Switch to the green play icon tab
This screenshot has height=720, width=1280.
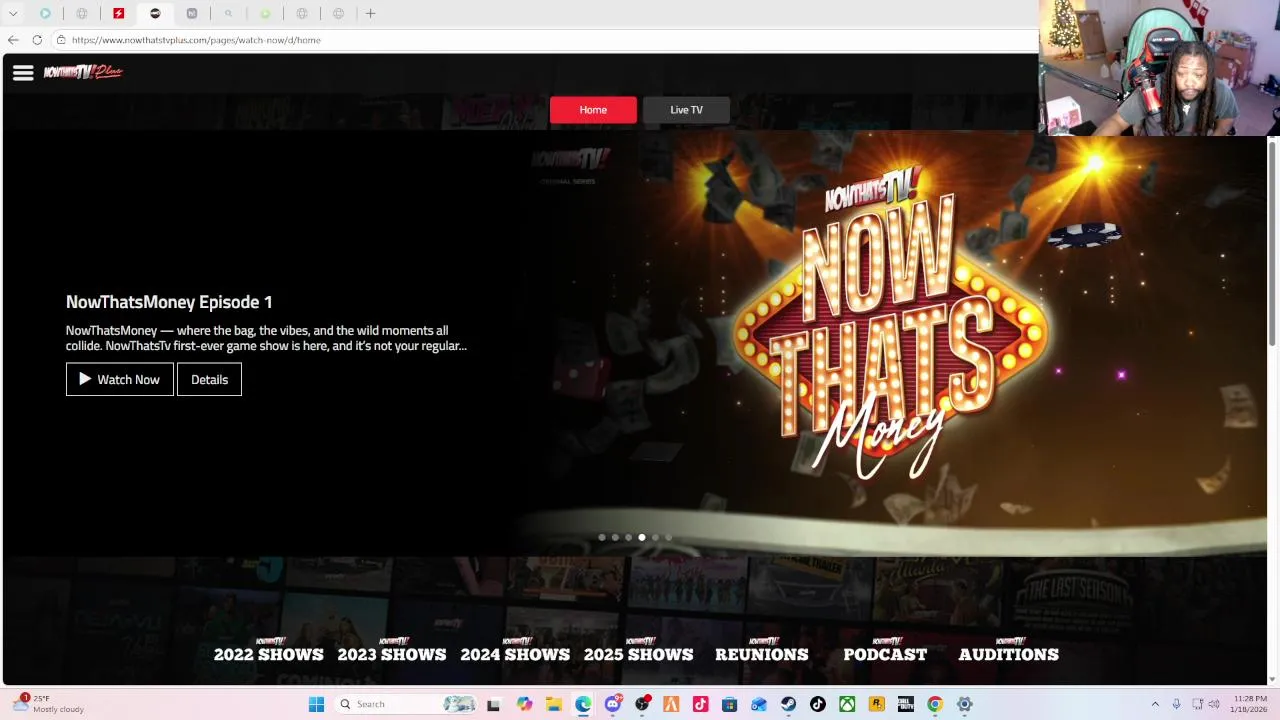tap(265, 13)
